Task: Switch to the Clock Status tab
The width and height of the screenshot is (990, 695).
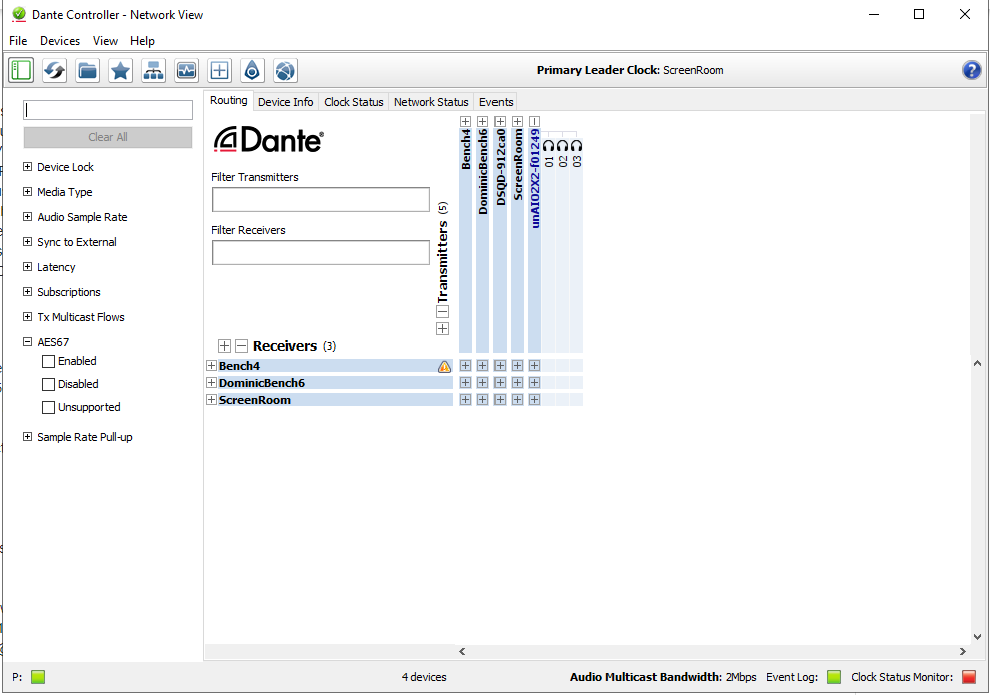Action: click(353, 102)
